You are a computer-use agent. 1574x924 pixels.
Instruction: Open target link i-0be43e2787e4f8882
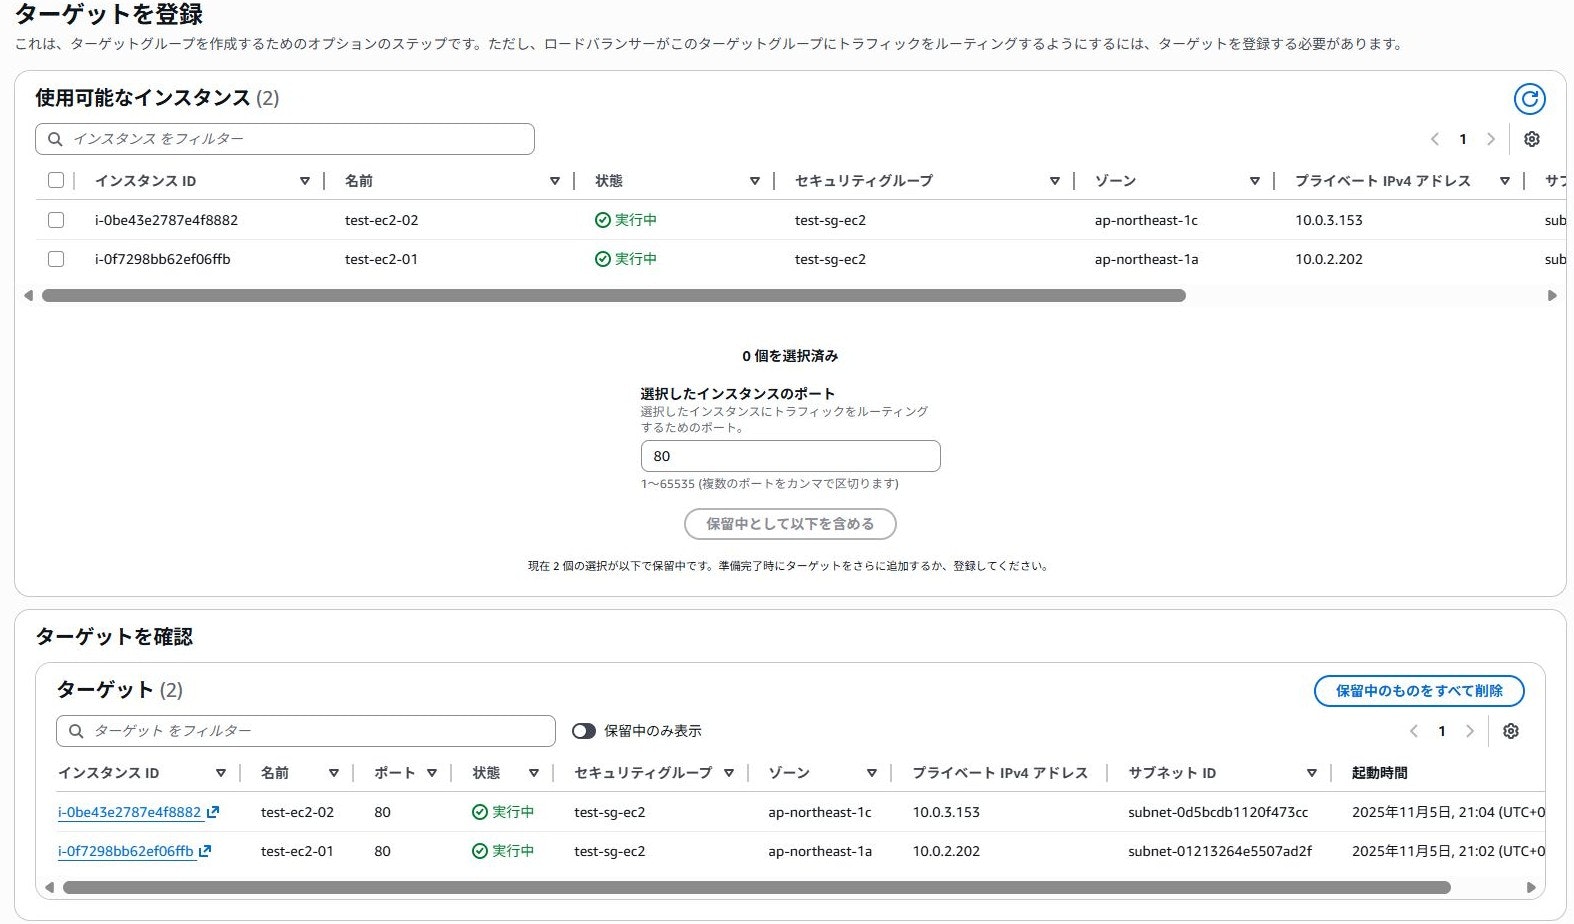point(129,812)
